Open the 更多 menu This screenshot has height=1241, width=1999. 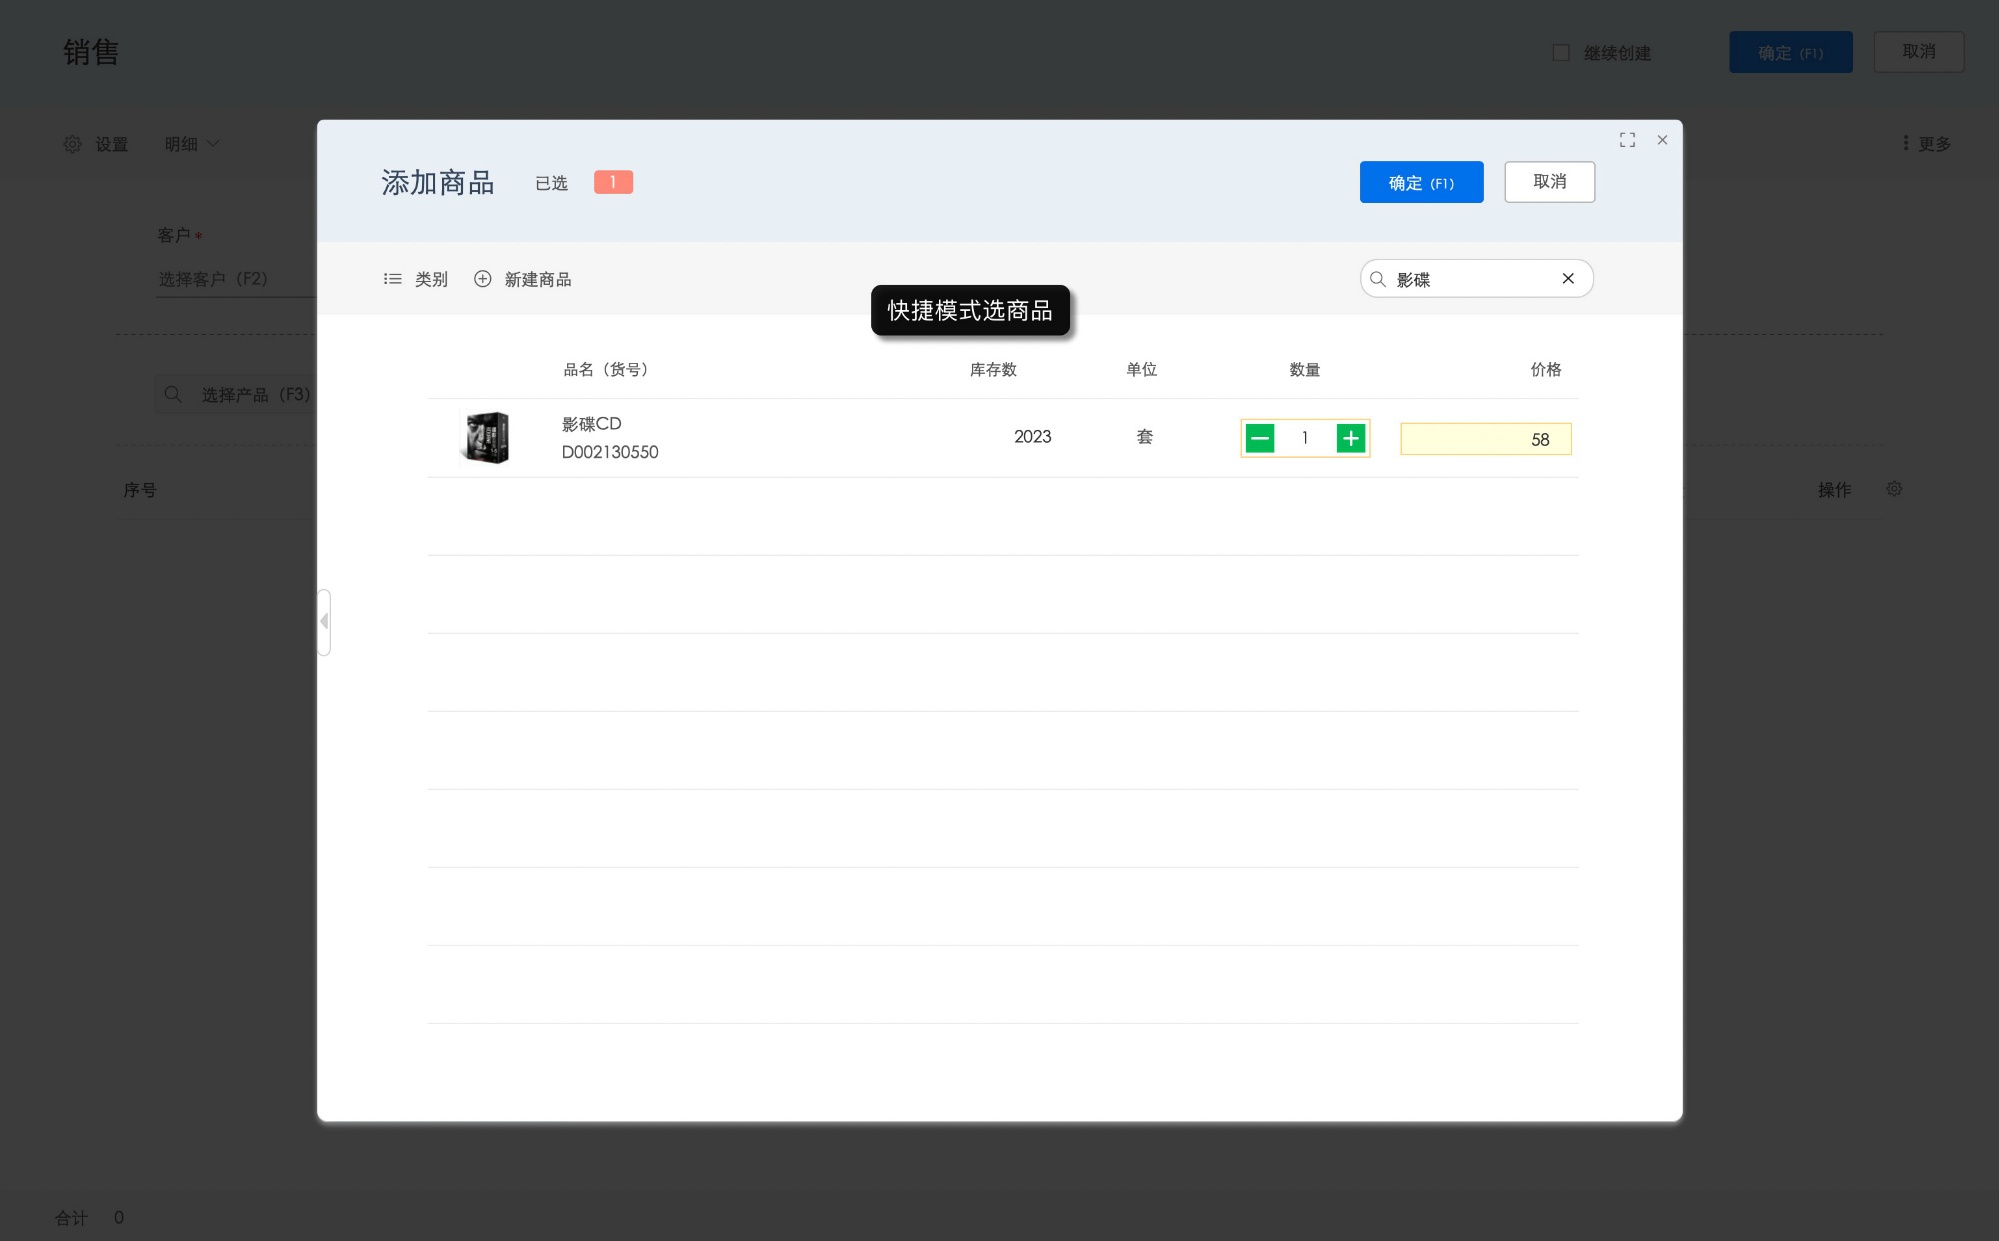pyautogui.click(x=1927, y=143)
